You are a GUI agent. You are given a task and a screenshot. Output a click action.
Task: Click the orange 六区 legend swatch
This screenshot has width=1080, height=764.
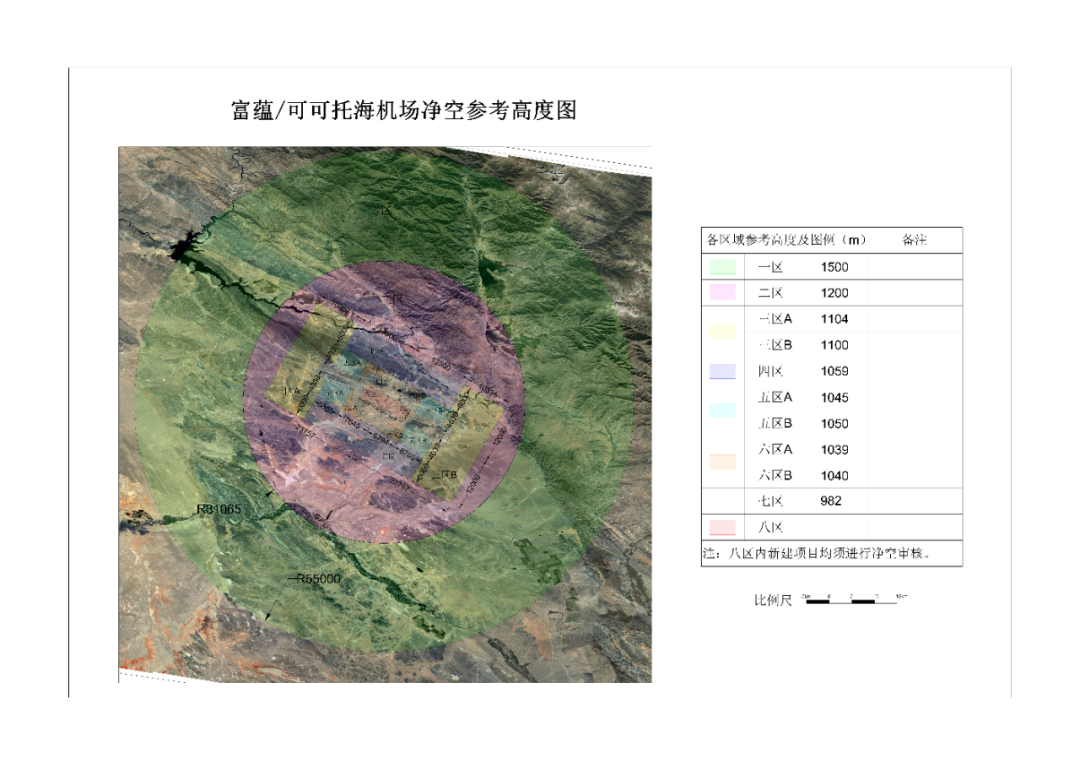click(x=721, y=462)
